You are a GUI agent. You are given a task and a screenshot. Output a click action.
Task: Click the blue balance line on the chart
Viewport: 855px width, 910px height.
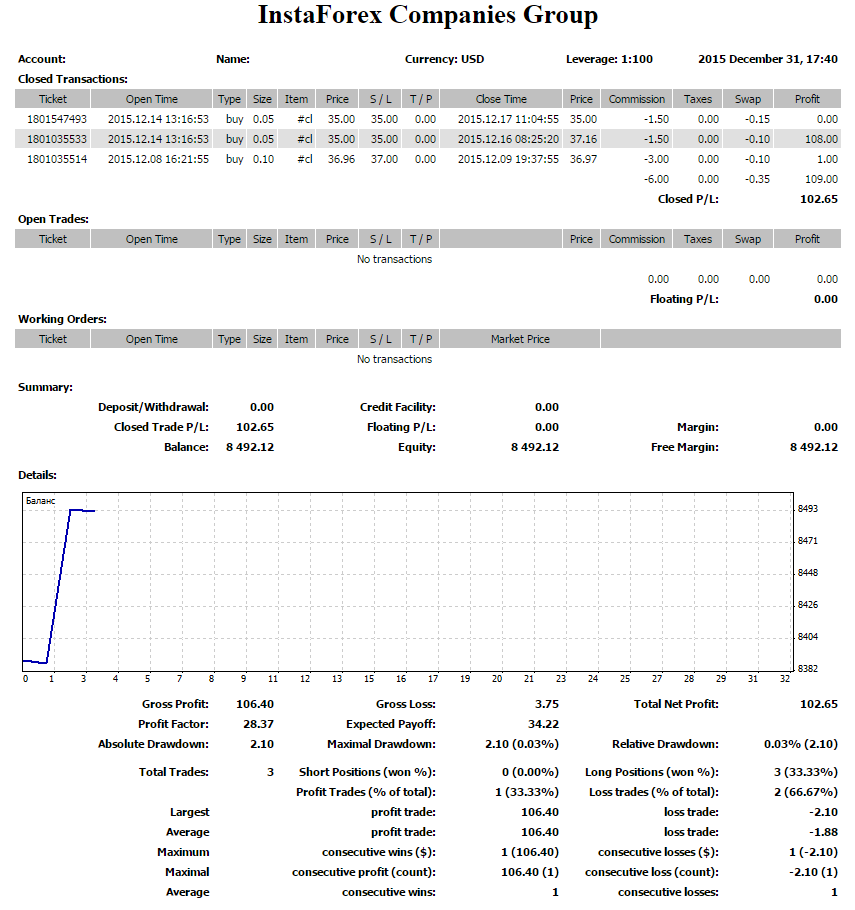[58, 586]
